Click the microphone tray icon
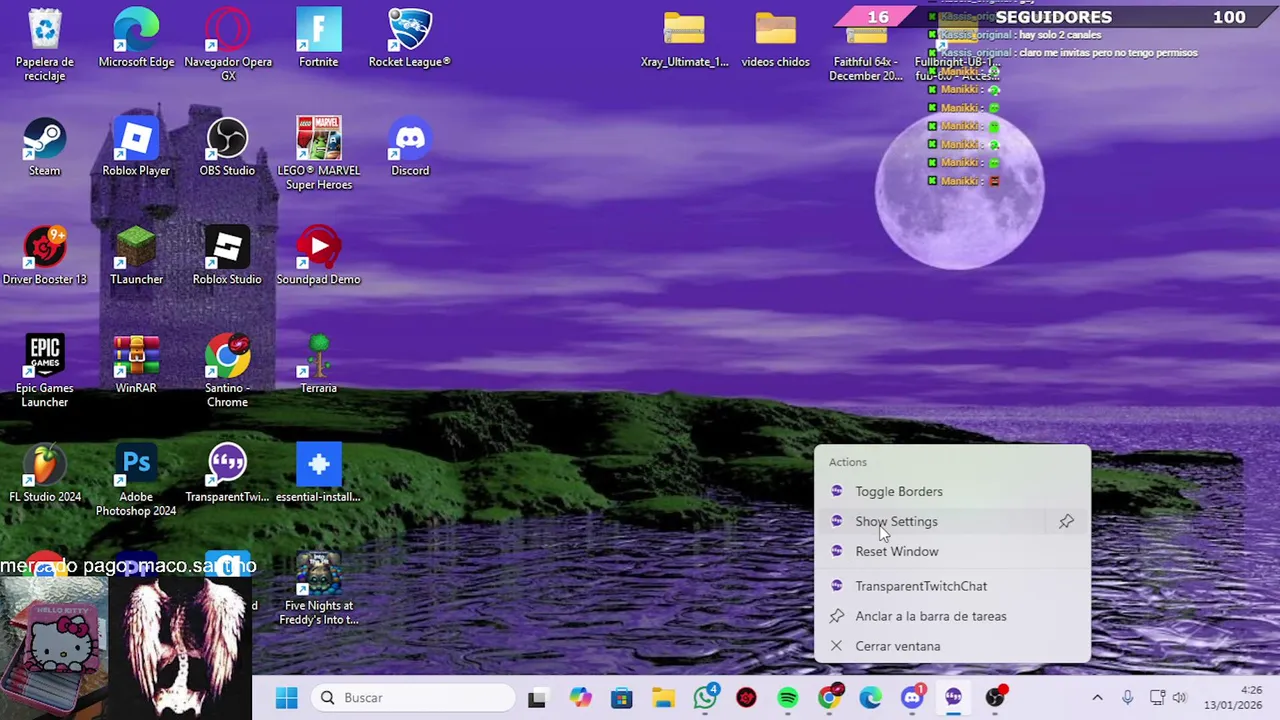 [x=1127, y=698]
